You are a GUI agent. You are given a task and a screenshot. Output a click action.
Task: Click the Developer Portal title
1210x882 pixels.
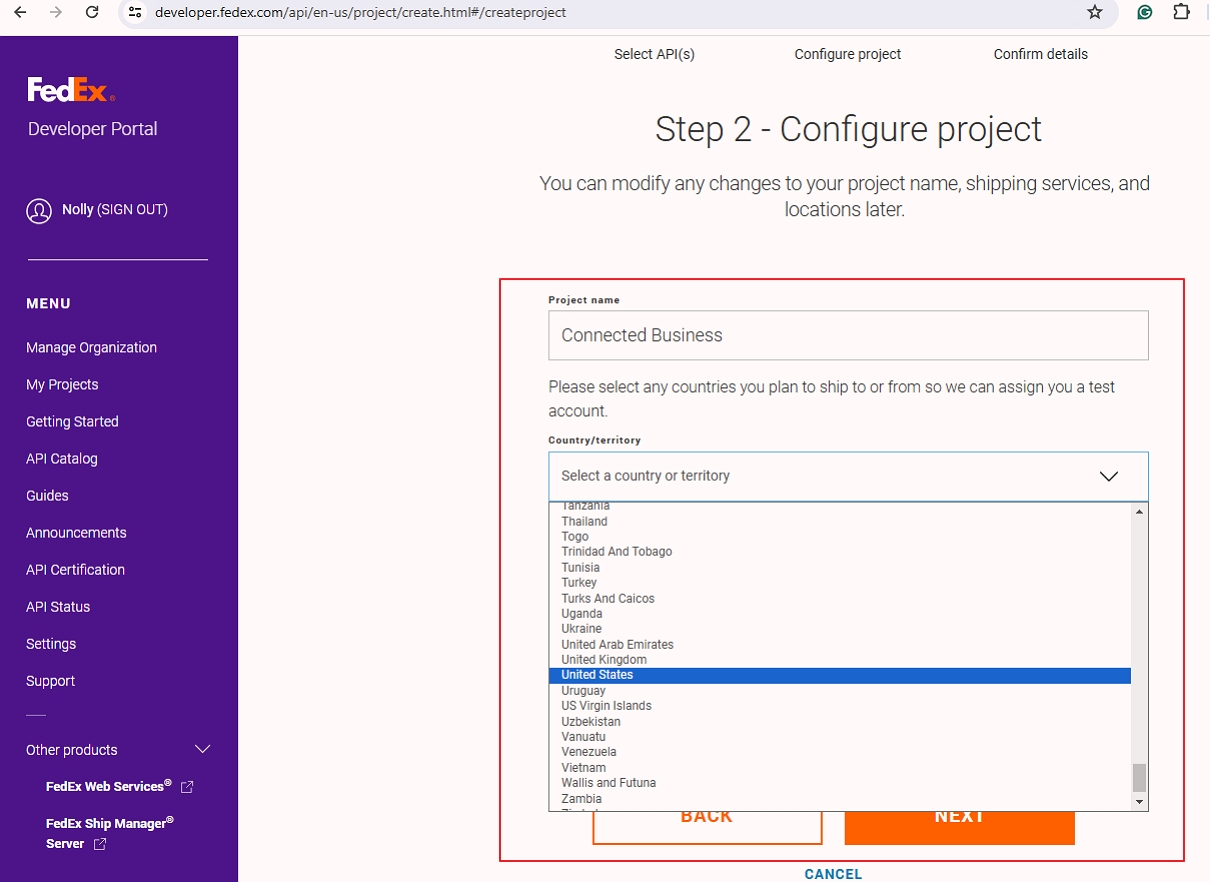[93, 129]
